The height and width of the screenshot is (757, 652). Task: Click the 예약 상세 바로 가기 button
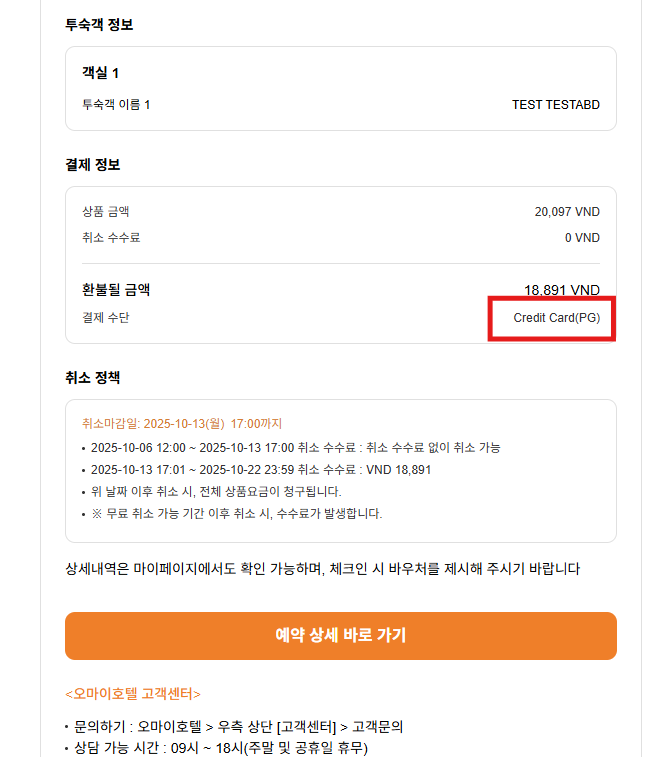click(340, 636)
